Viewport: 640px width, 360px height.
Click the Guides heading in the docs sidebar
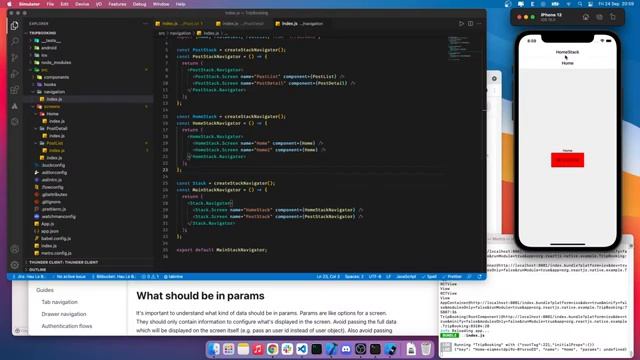(x=45, y=290)
